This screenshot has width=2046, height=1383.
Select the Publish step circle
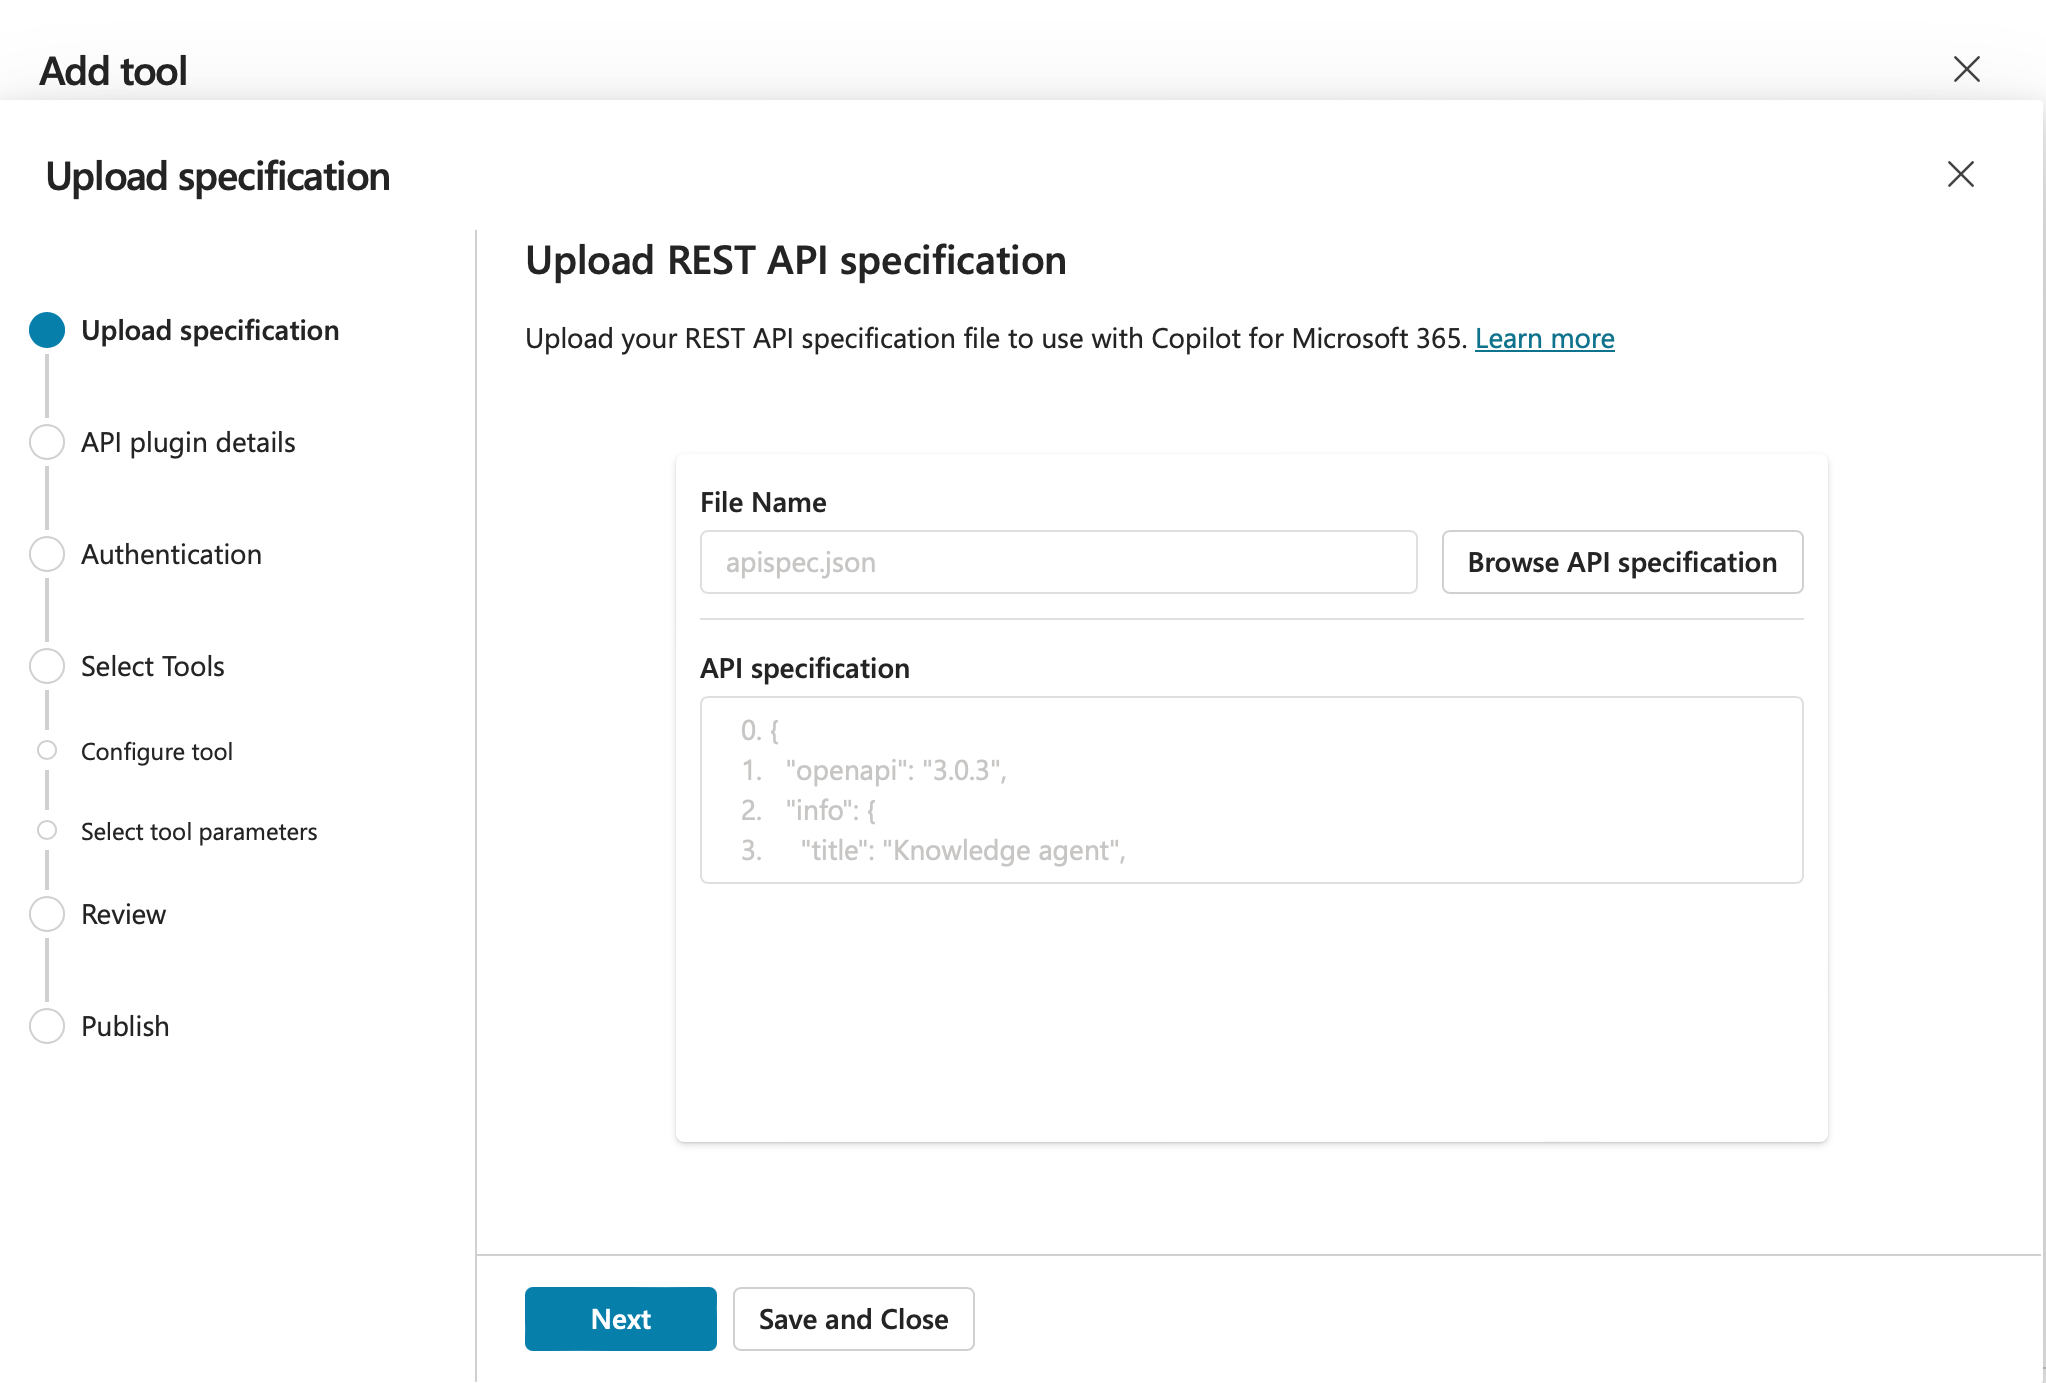pyautogui.click(x=46, y=1026)
